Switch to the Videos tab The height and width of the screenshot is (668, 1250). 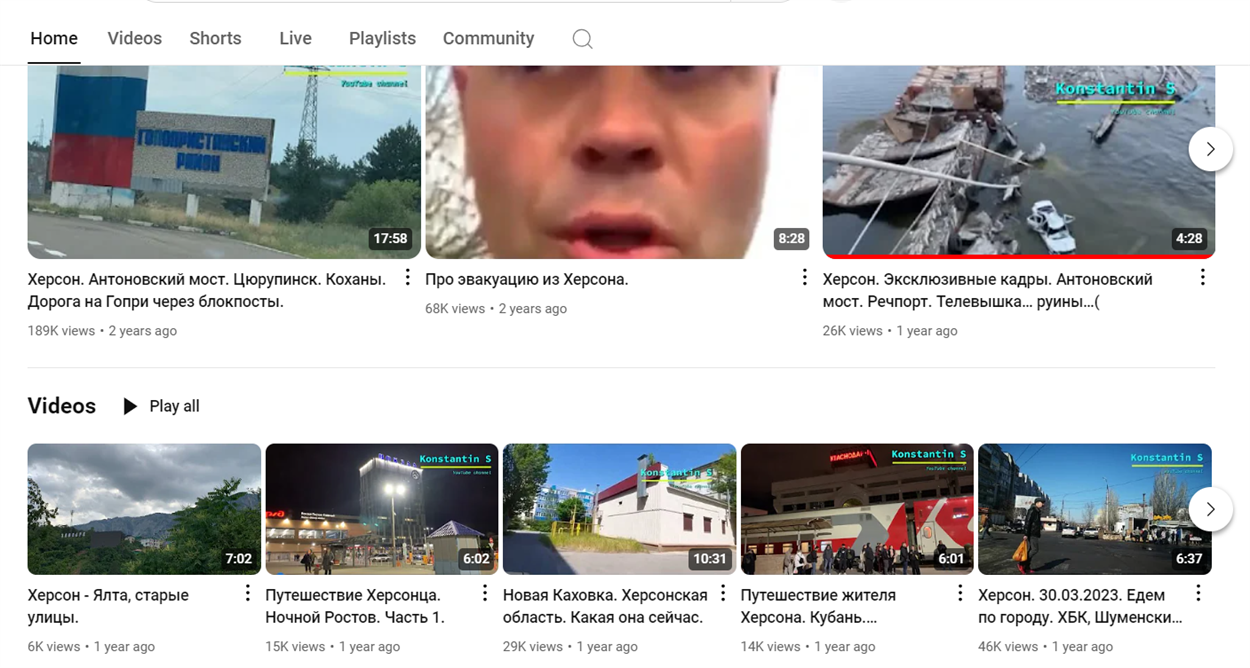[x=134, y=38]
